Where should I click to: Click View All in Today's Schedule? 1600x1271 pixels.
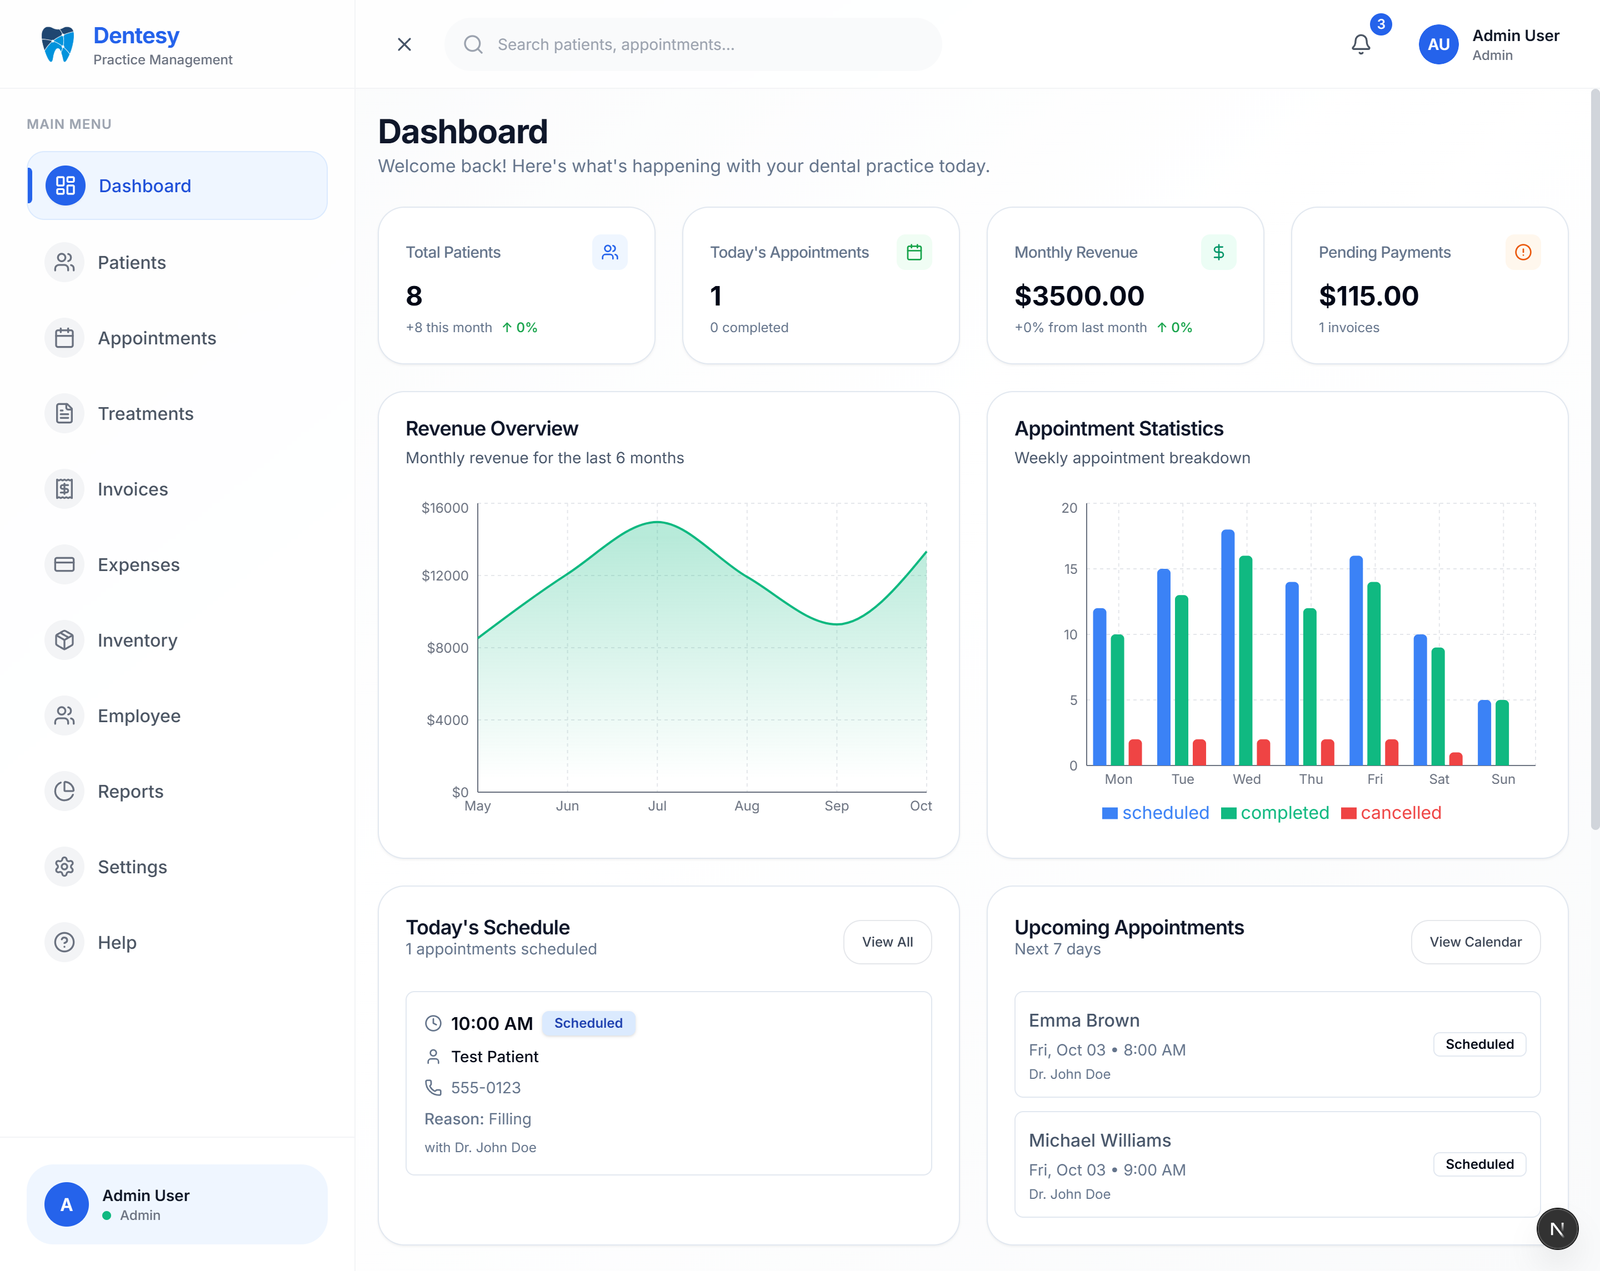pos(886,941)
